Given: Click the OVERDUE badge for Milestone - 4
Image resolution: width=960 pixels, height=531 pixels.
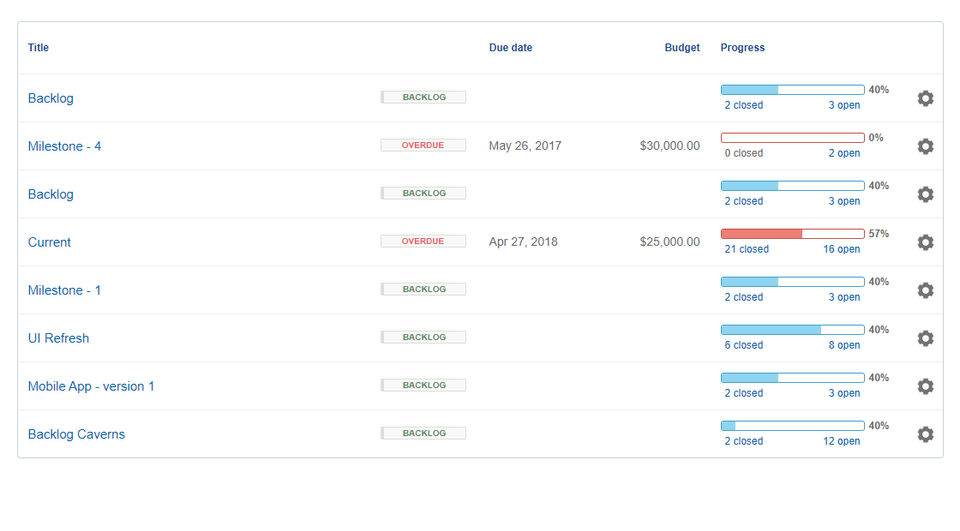Looking at the screenshot, I should click(x=423, y=145).
